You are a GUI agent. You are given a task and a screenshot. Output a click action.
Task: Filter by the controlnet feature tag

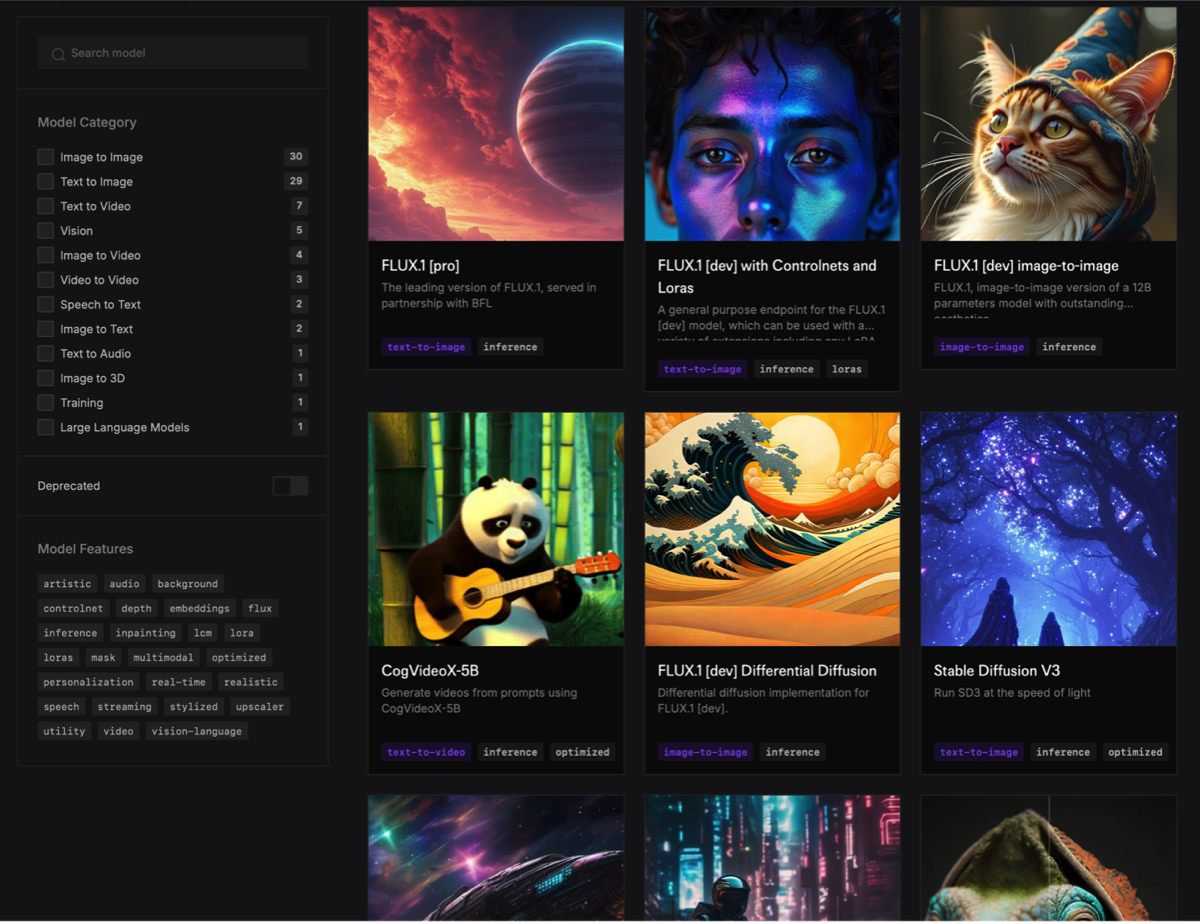point(73,608)
